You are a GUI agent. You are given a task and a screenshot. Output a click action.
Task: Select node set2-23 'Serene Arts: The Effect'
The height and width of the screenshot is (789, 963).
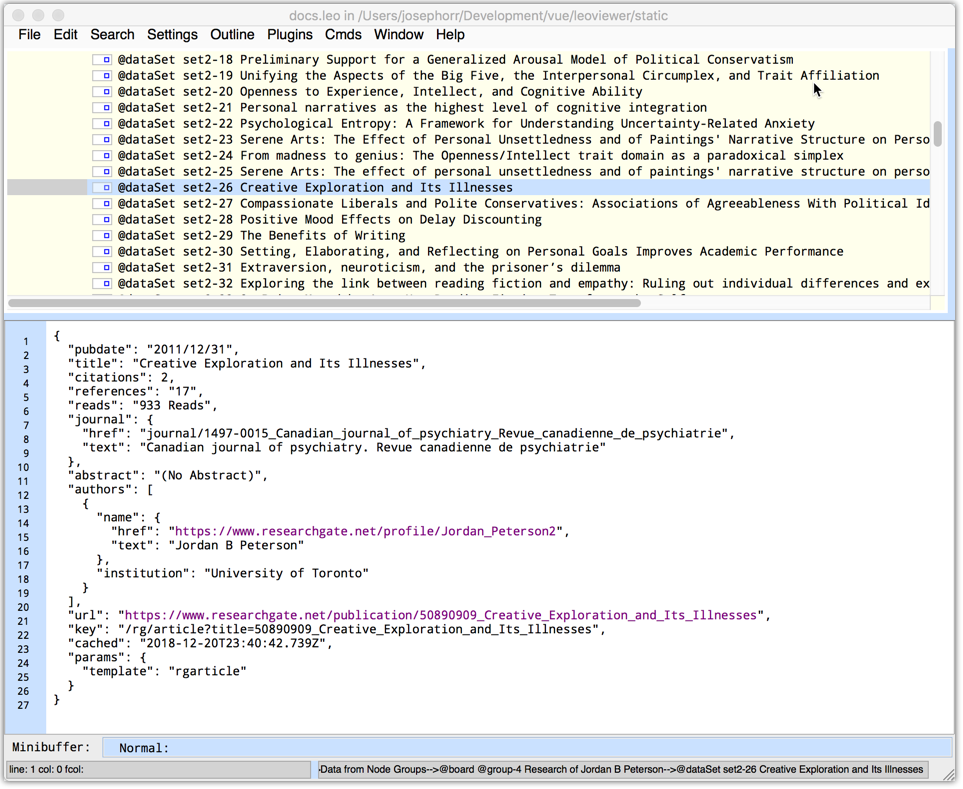click(523, 139)
